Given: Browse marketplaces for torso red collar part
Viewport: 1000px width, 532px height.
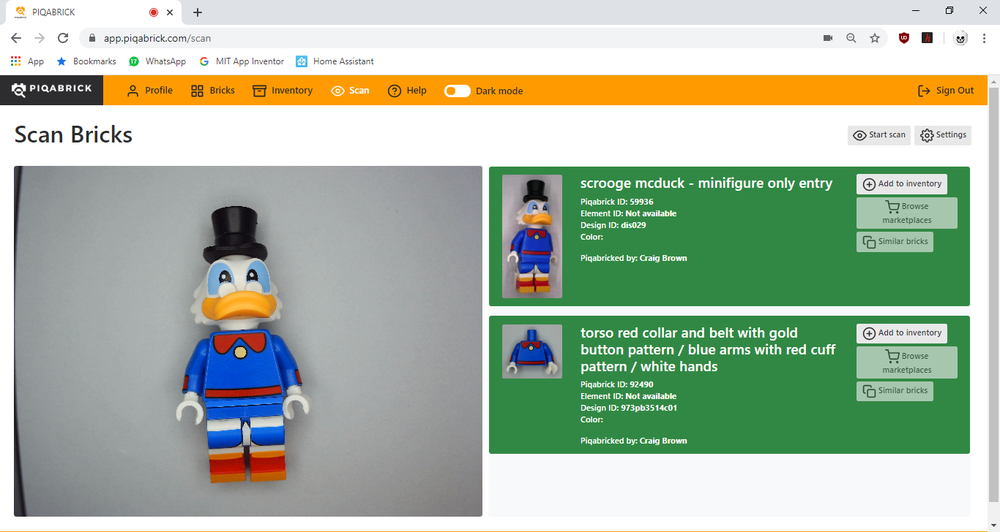Looking at the screenshot, I should pos(906,362).
